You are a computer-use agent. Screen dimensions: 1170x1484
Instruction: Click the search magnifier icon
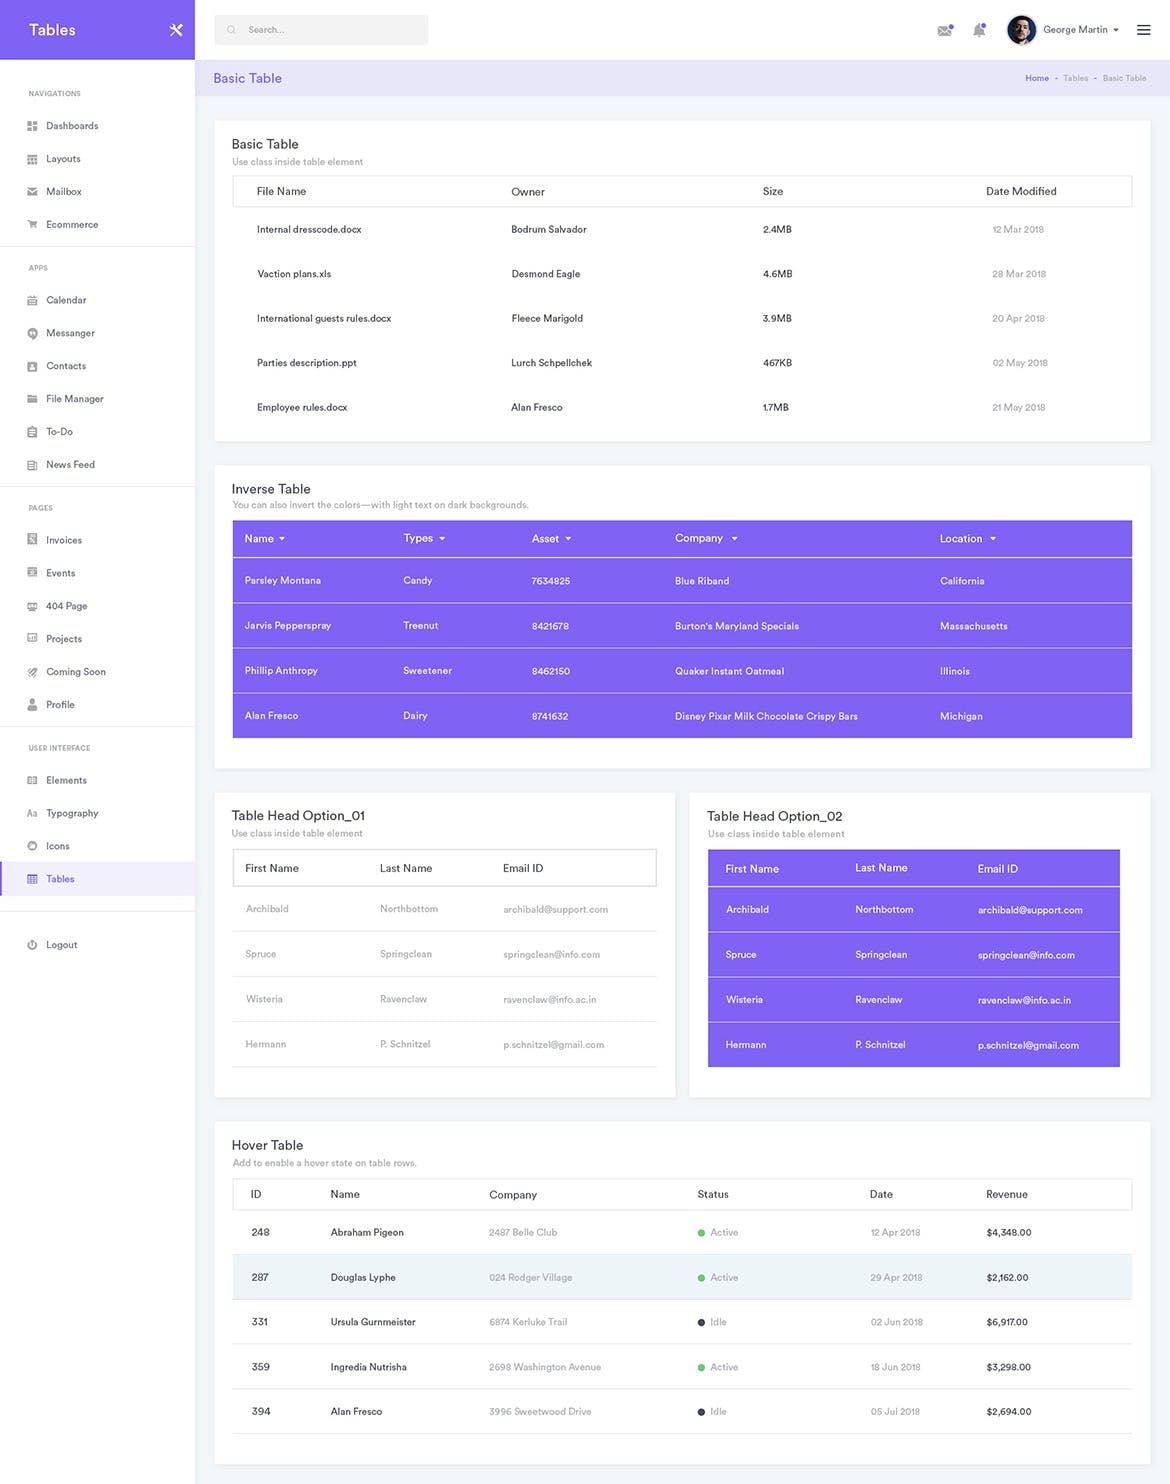click(231, 29)
